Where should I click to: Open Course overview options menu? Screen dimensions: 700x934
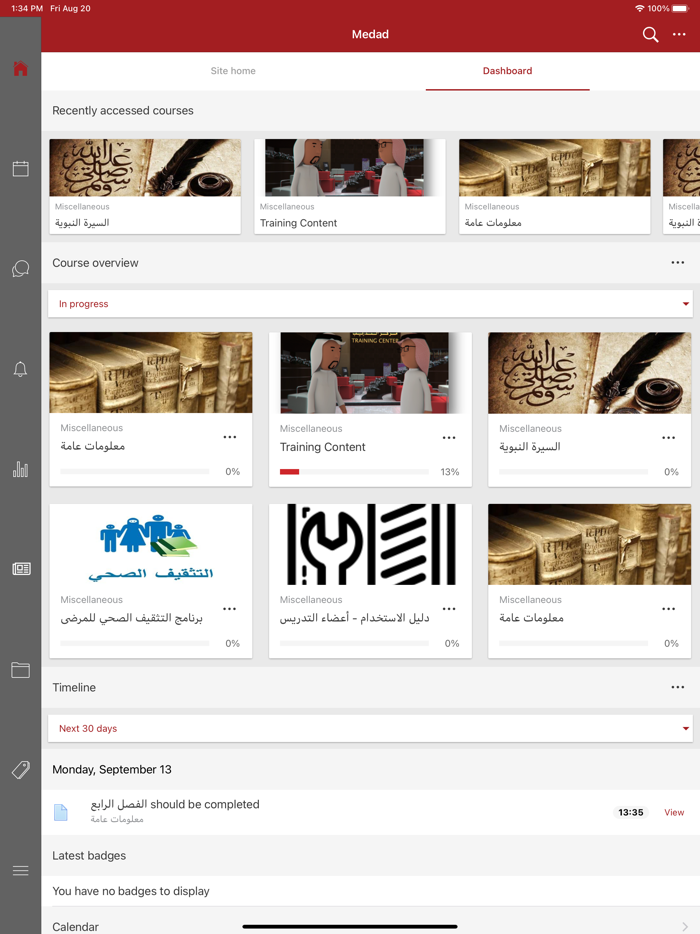677,263
